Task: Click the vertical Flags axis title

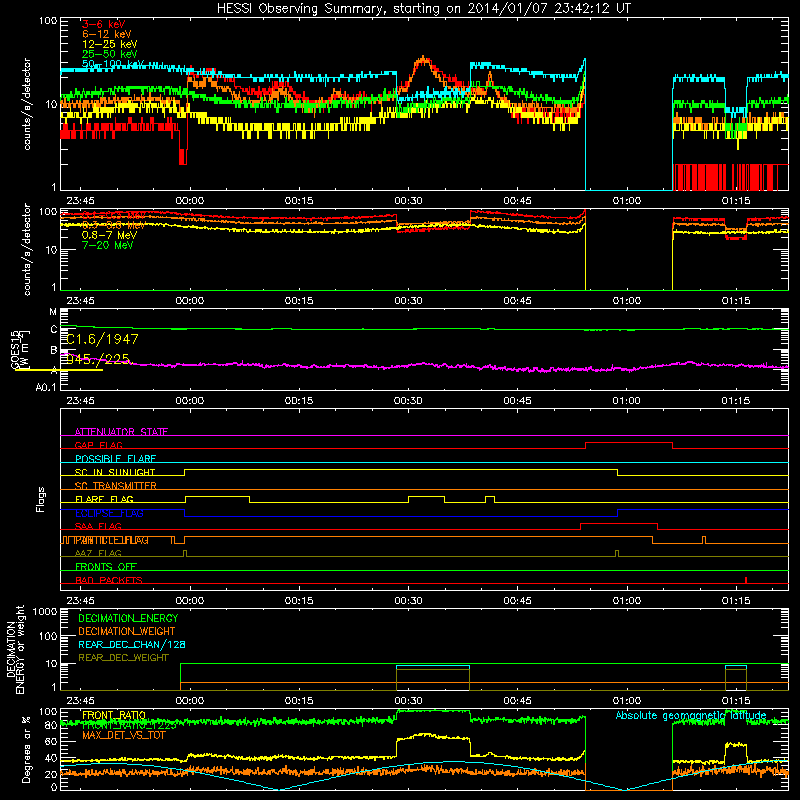Action: point(41,499)
